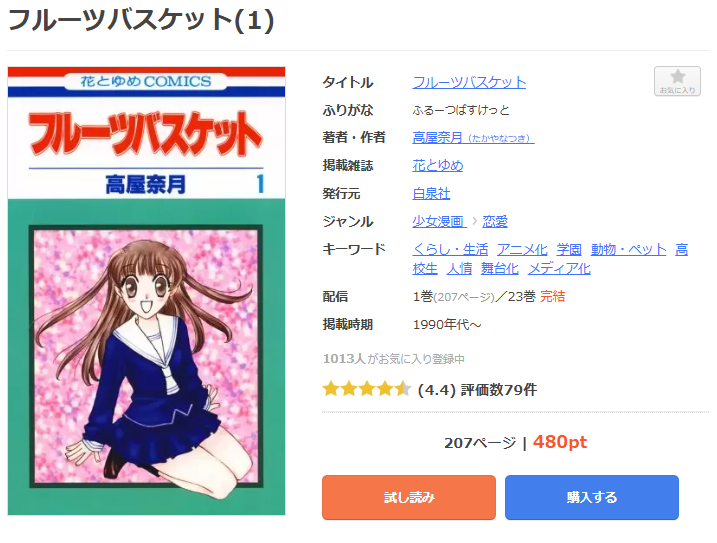Select the 少女漫画 genre link
Image resolution: width=717 pixels, height=543 pixels.
pyautogui.click(x=439, y=221)
